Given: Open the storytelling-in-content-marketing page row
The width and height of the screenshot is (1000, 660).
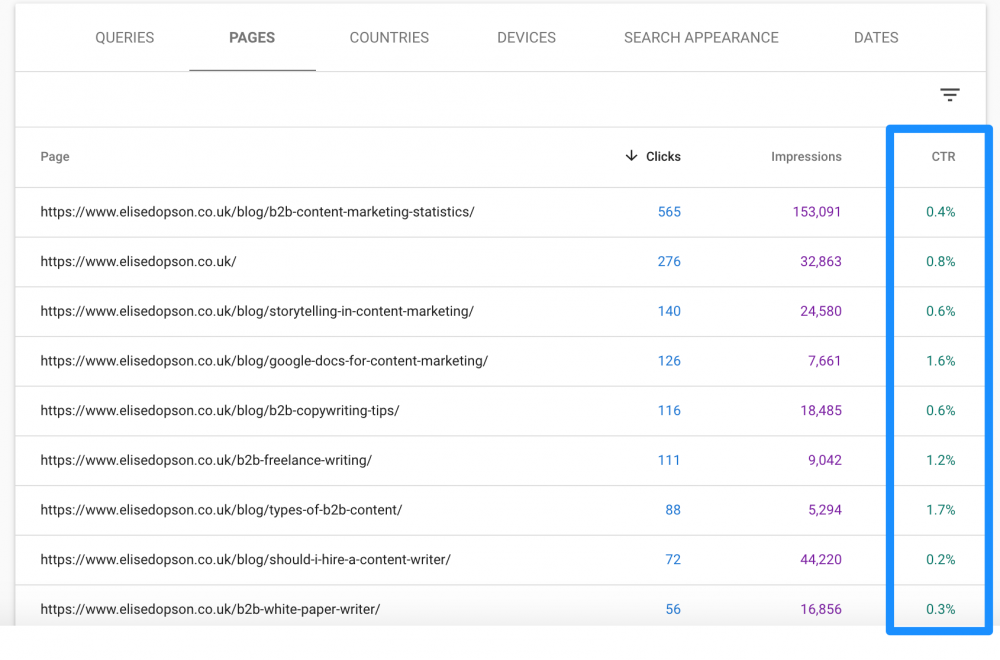Looking at the screenshot, I should pyautogui.click(x=257, y=311).
